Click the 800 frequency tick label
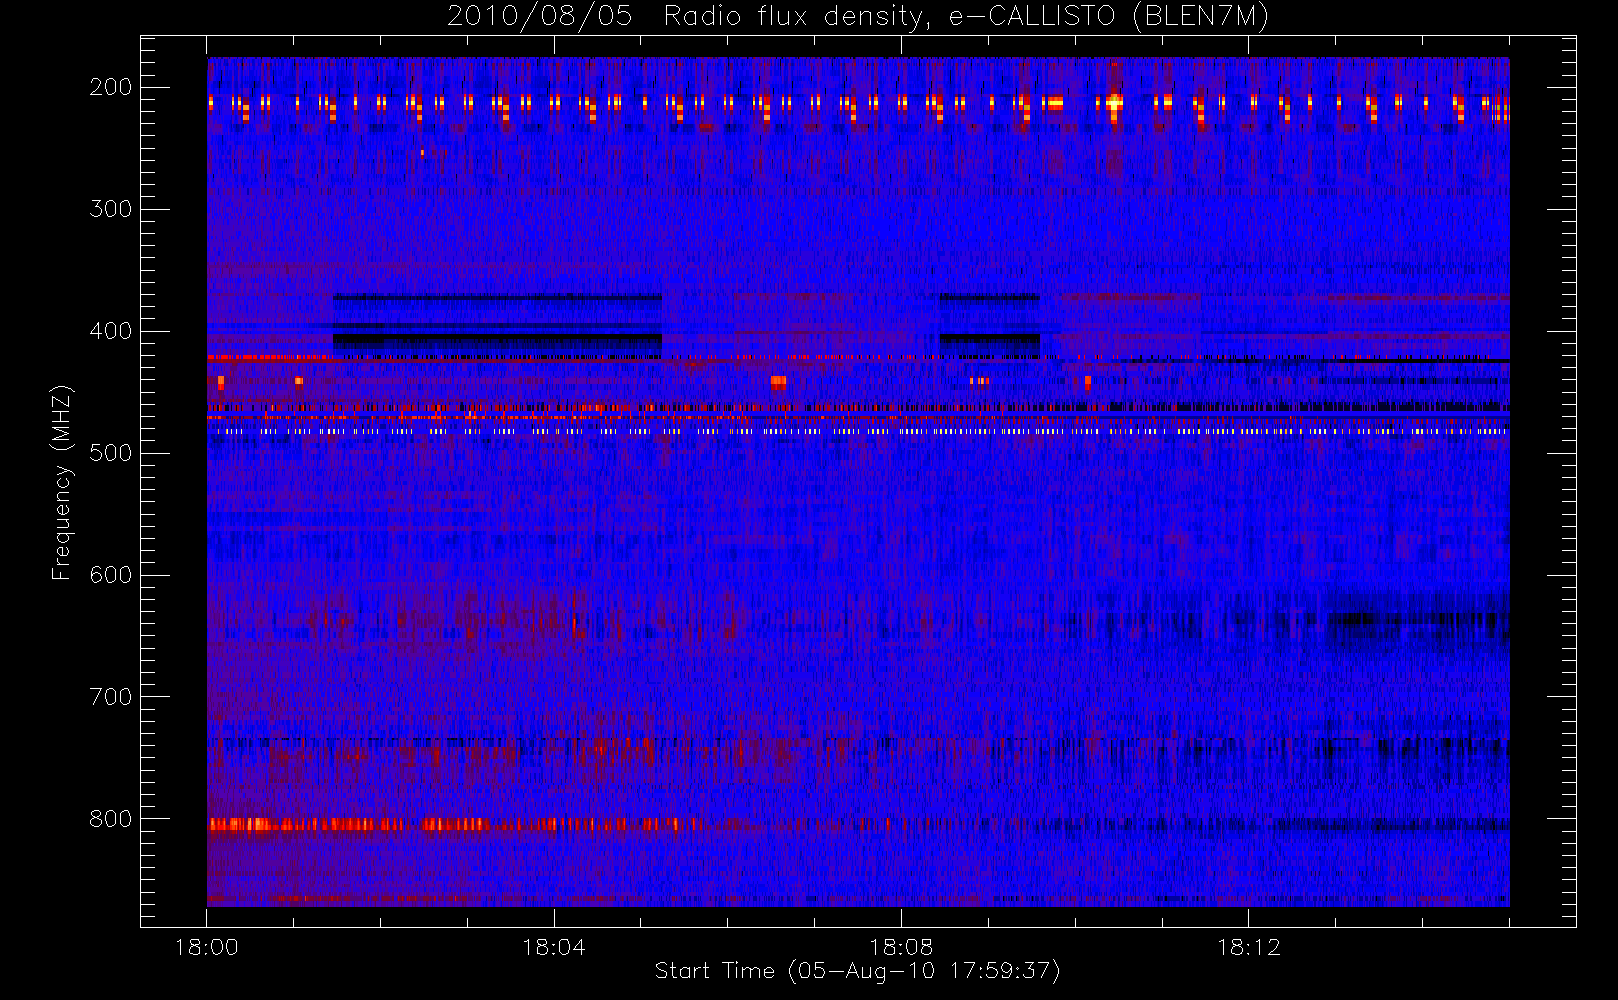Image resolution: width=1618 pixels, height=1000 pixels. [111, 819]
